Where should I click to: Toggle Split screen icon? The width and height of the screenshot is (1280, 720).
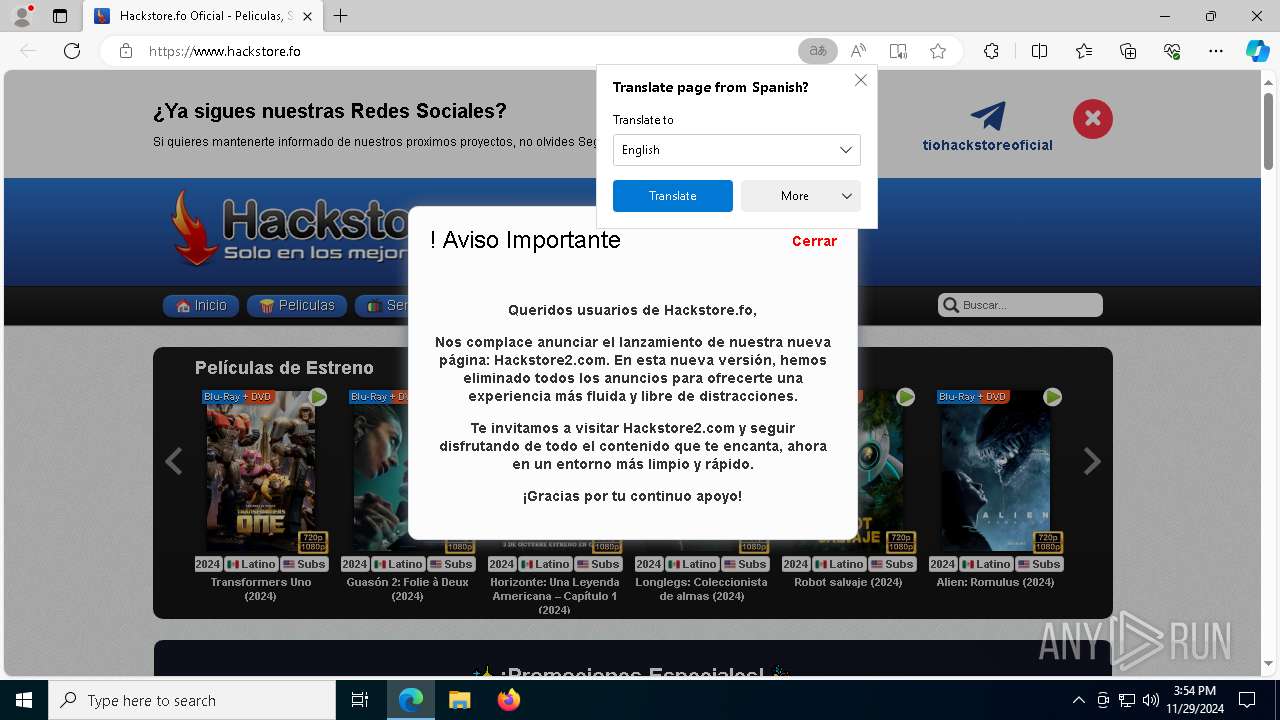click(x=1039, y=51)
